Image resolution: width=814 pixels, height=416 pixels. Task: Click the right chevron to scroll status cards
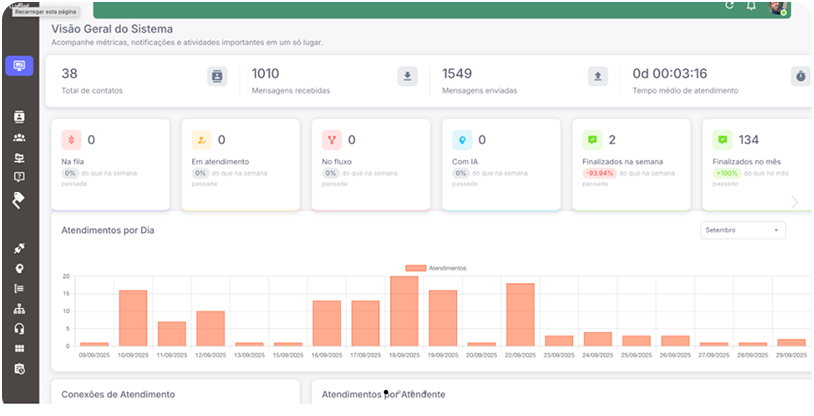(795, 202)
